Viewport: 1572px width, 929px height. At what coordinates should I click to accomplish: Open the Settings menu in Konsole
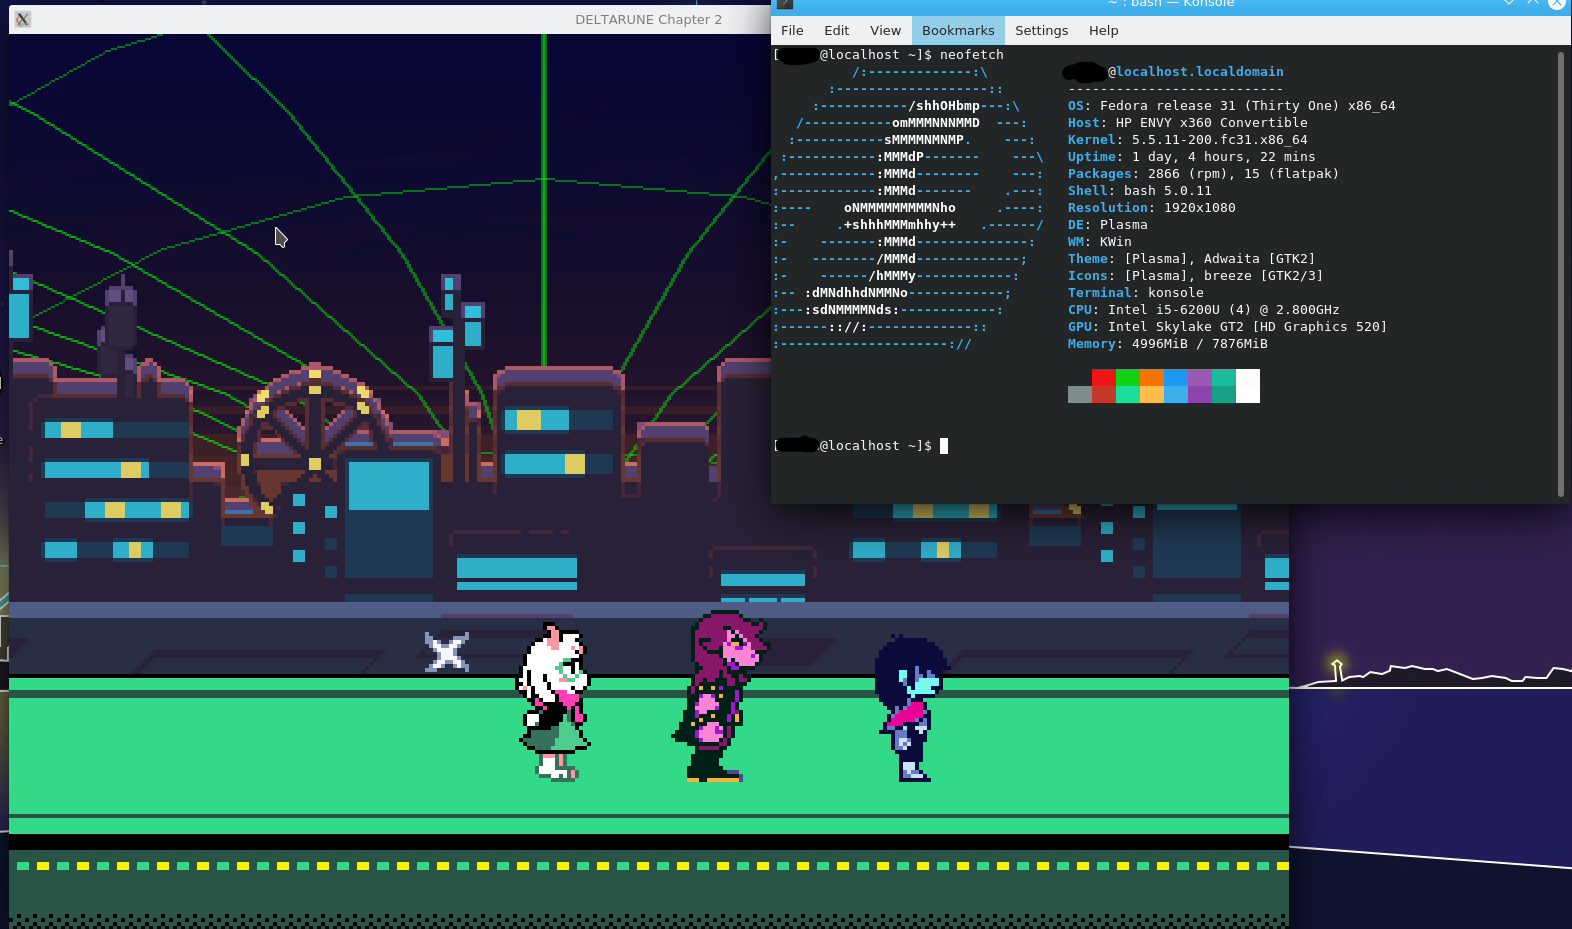pyautogui.click(x=1041, y=30)
